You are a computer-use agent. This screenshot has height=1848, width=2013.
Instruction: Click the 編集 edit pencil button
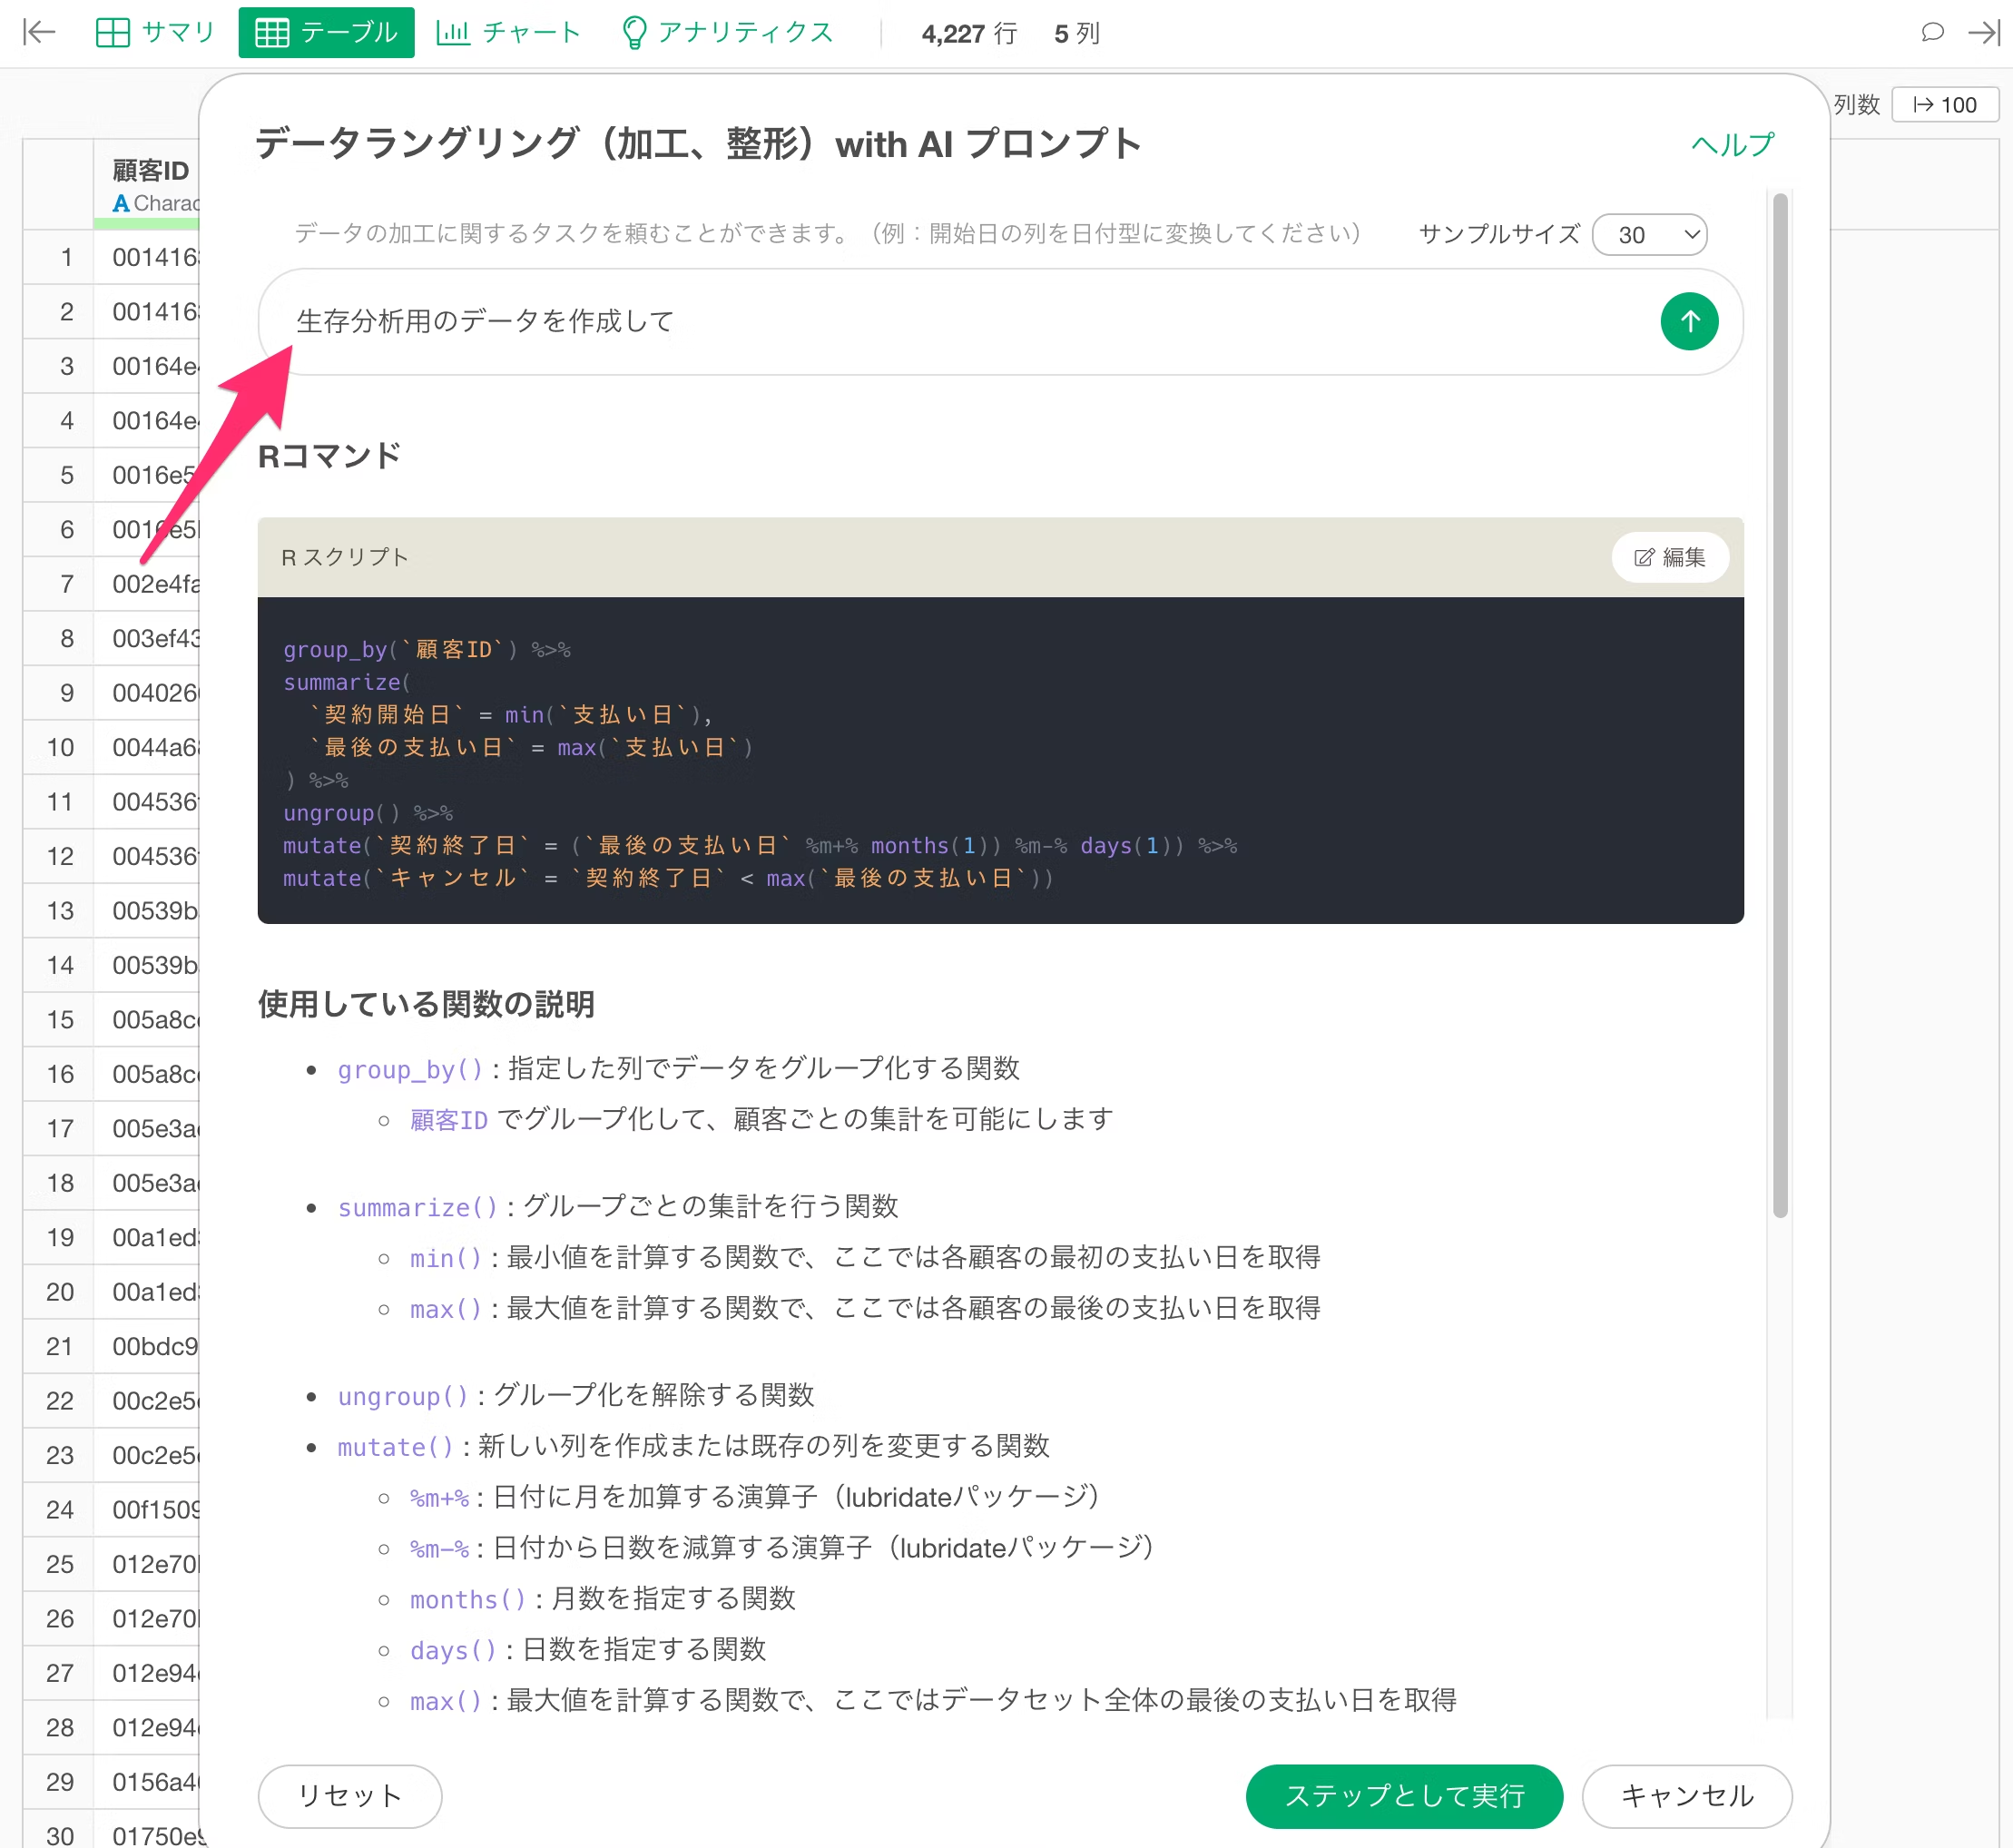1669,557
